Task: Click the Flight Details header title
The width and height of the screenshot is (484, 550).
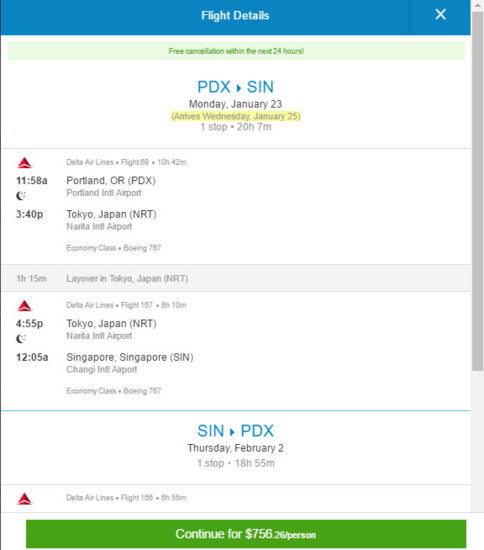Action: tap(235, 15)
